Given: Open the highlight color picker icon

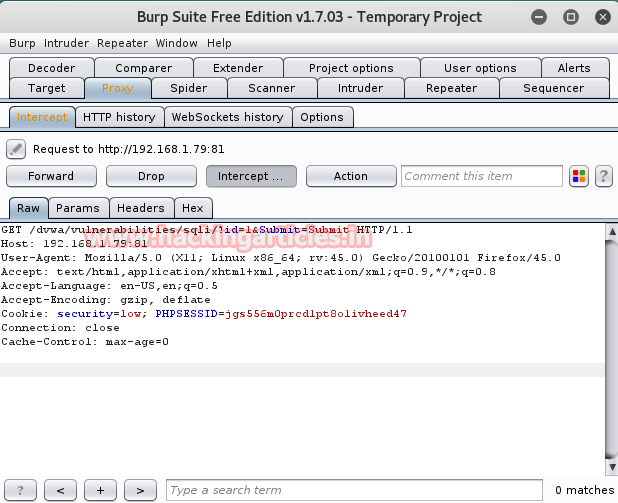Looking at the screenshot, I should 579,176.
